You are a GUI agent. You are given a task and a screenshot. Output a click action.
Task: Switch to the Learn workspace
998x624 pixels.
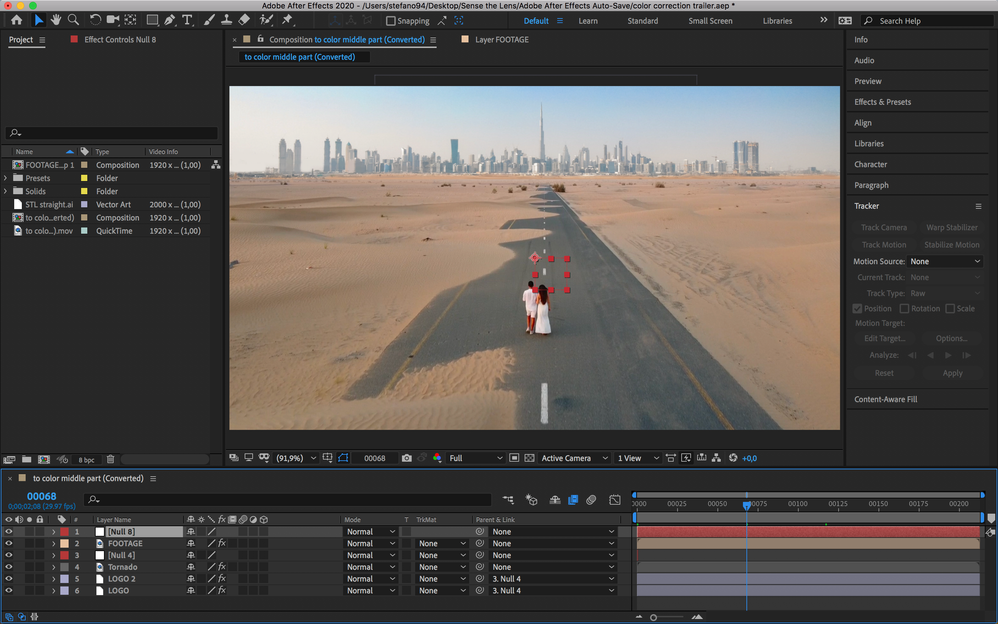[588, 21]
